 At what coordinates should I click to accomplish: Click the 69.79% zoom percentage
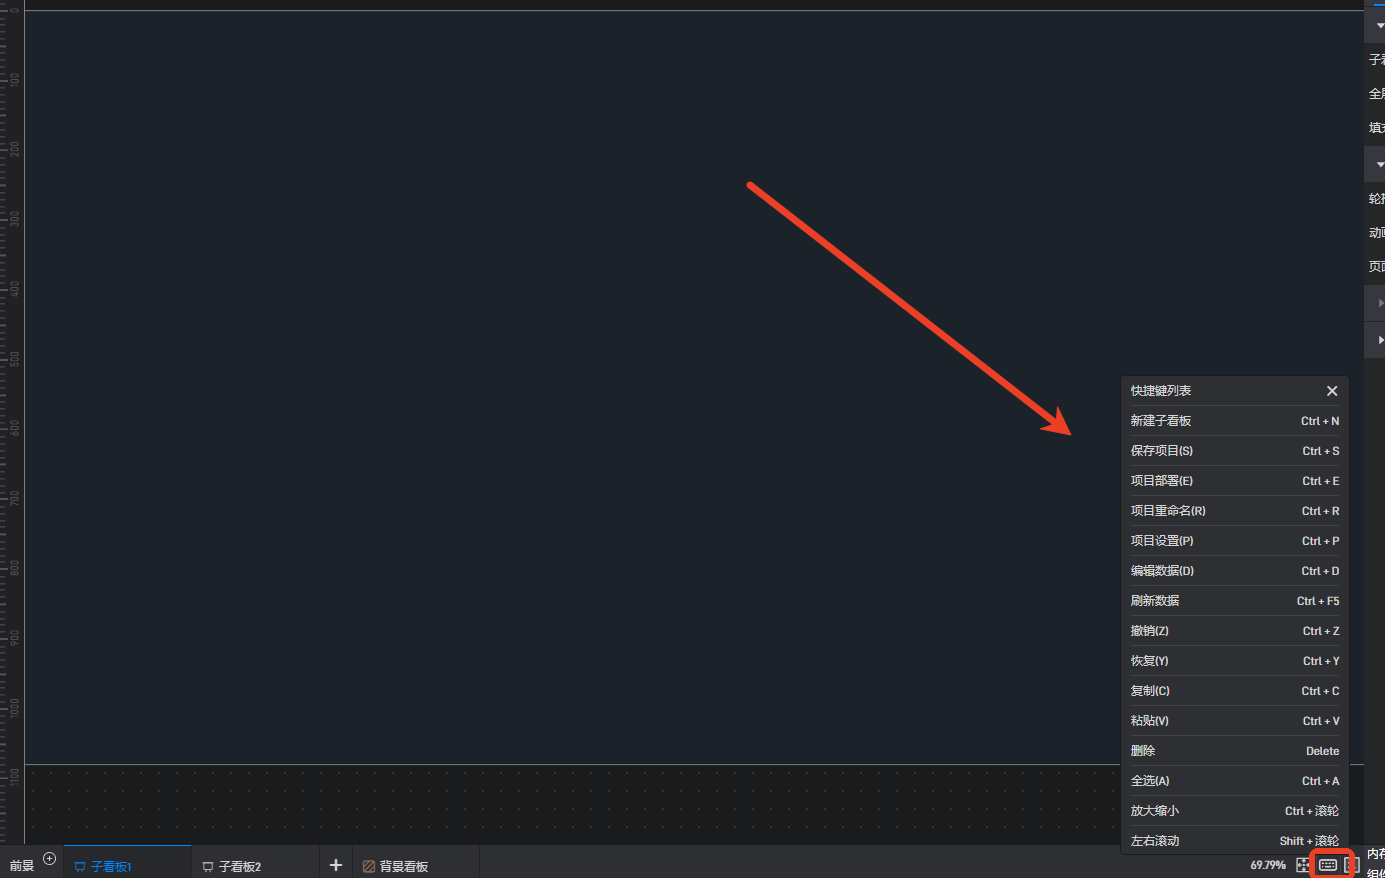point(1268,865)
